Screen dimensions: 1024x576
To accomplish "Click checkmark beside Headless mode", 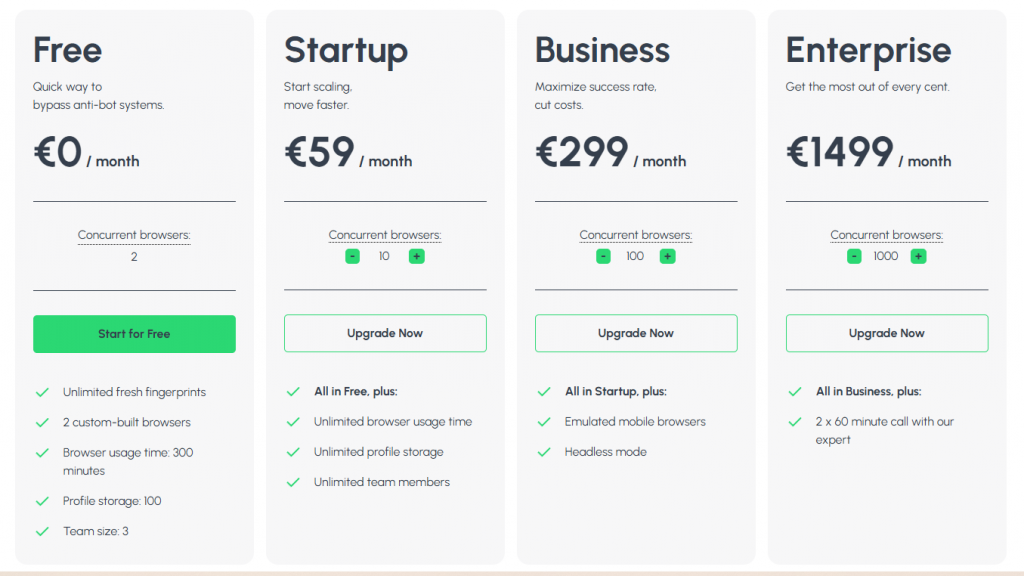I will (x=544, y=452).
